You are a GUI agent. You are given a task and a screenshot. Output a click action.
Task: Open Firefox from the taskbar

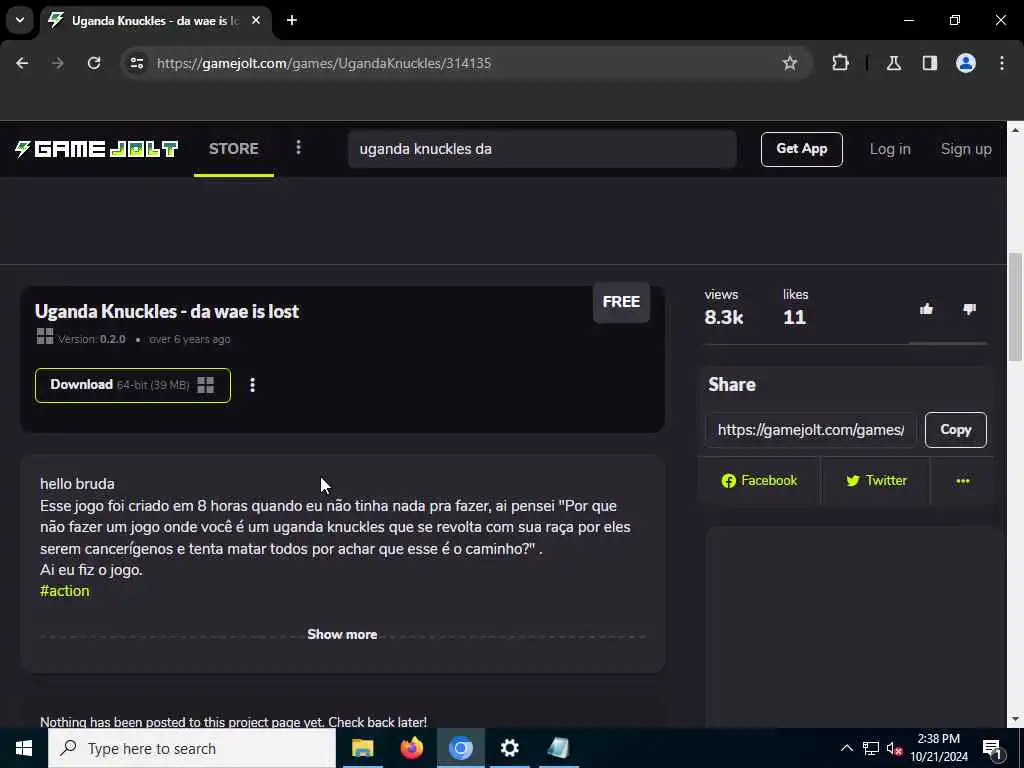click(411, 748)
